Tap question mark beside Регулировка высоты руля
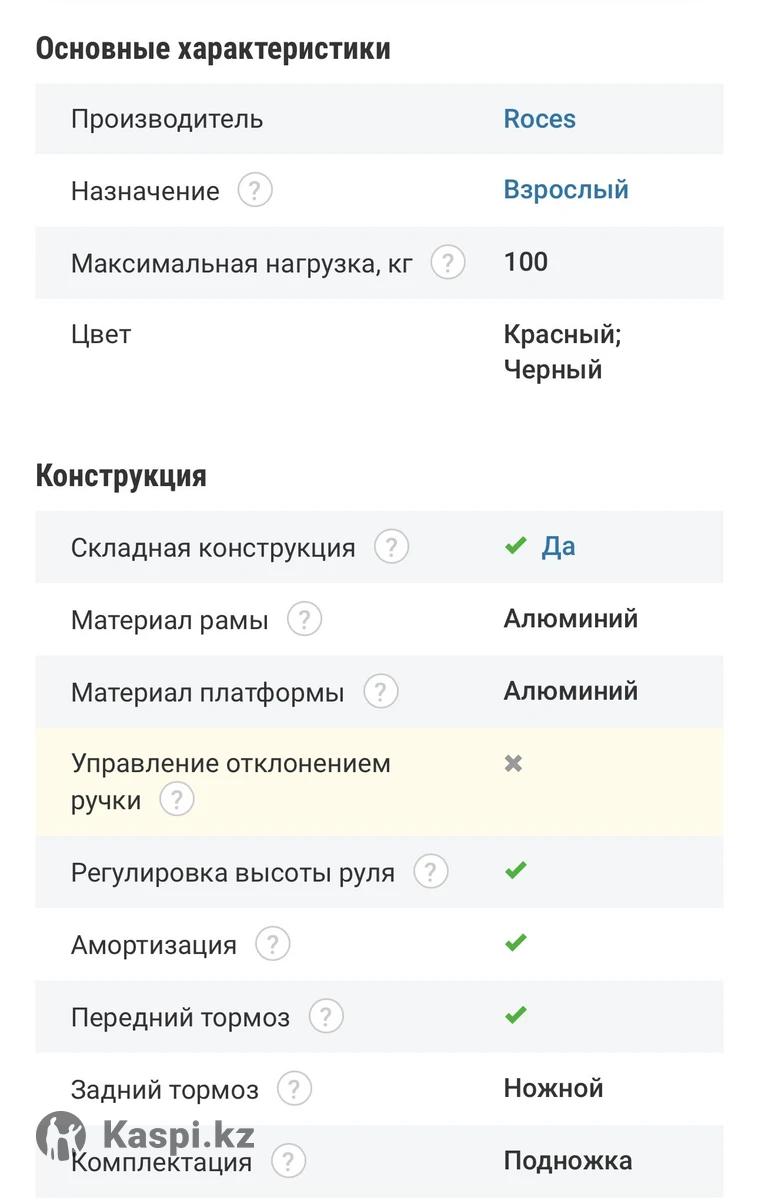The width and height of the screenshot is (758, 1200). [431, 871]
